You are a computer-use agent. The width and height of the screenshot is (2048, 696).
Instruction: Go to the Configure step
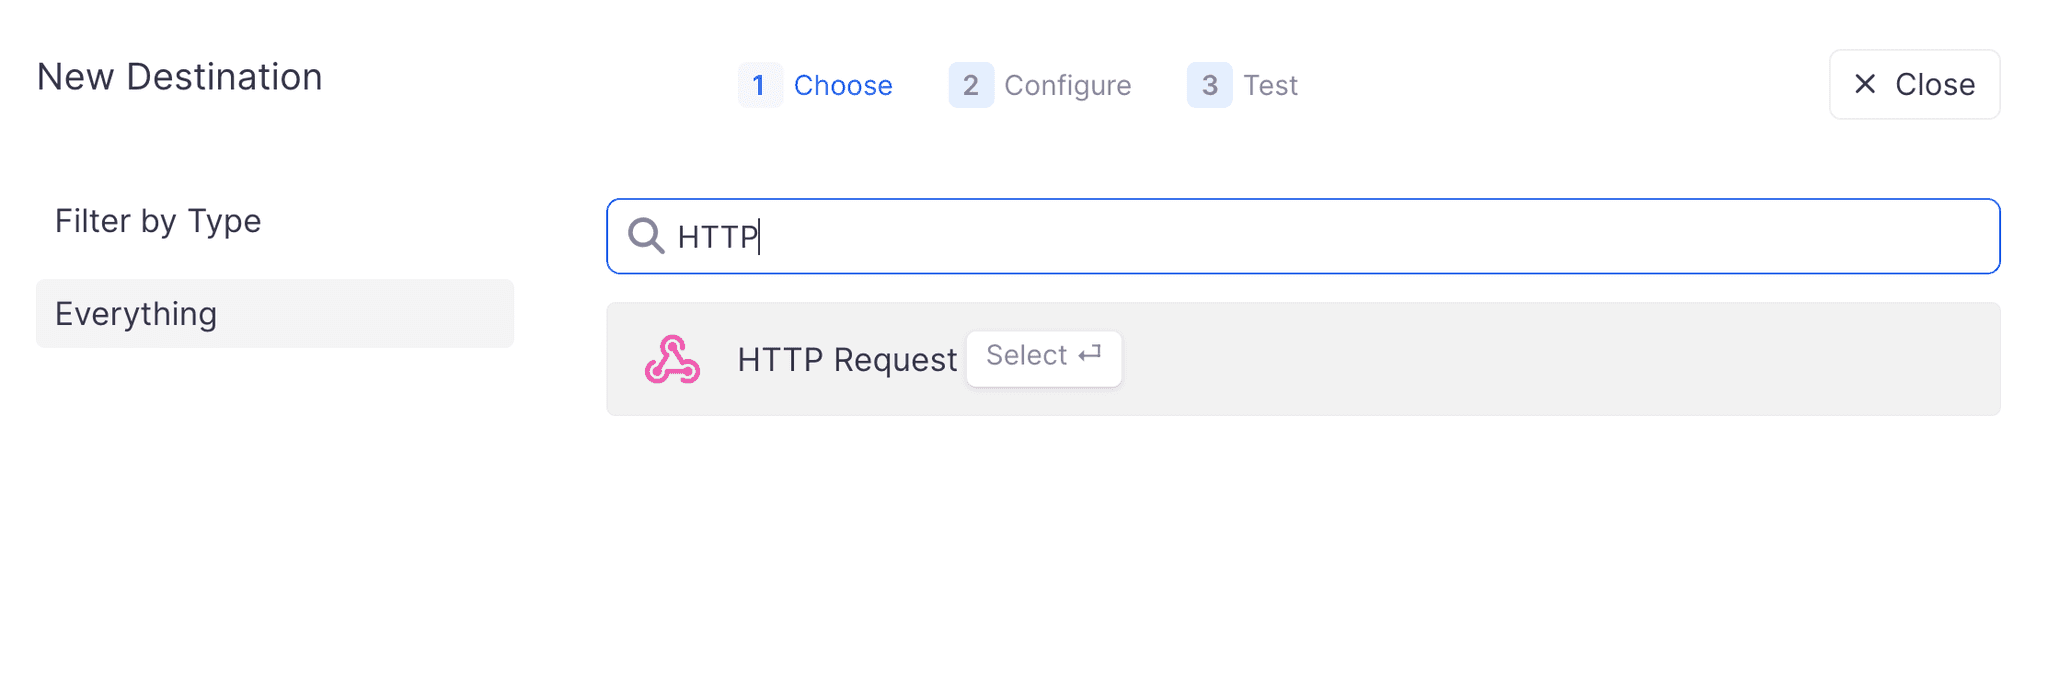pos(1067,85)
